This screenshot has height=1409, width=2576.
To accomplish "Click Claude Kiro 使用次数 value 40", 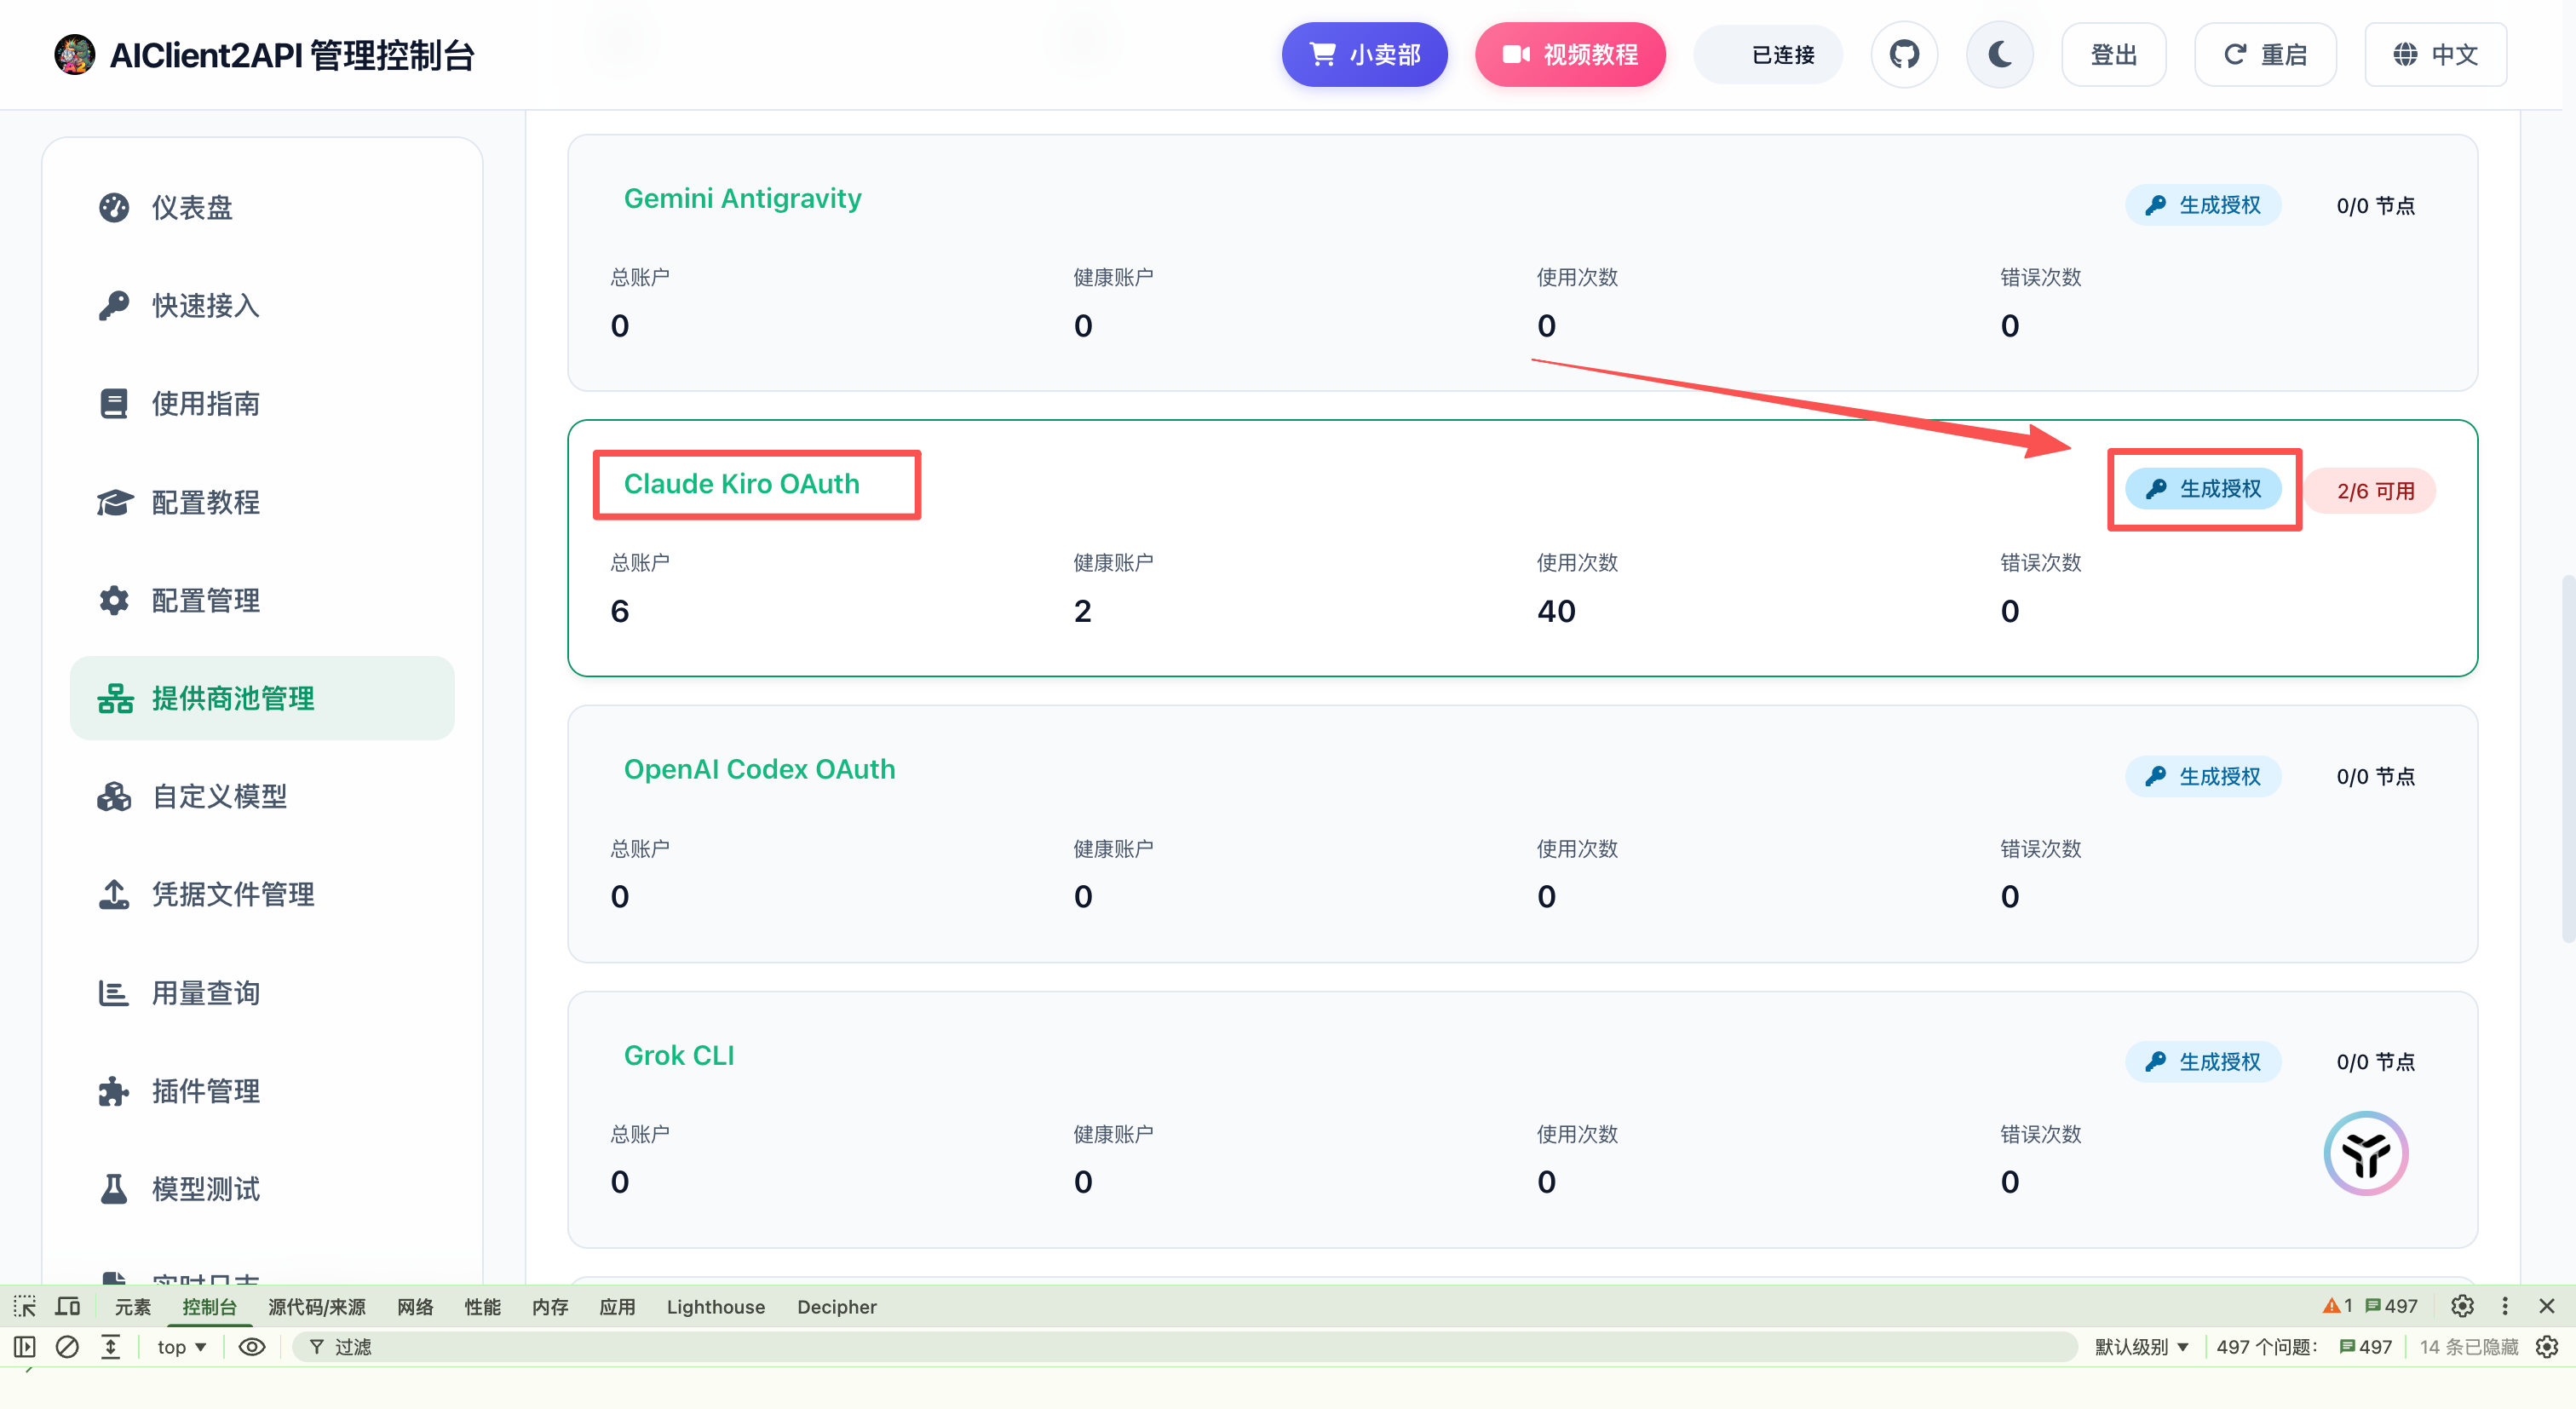I will 1556,611.
